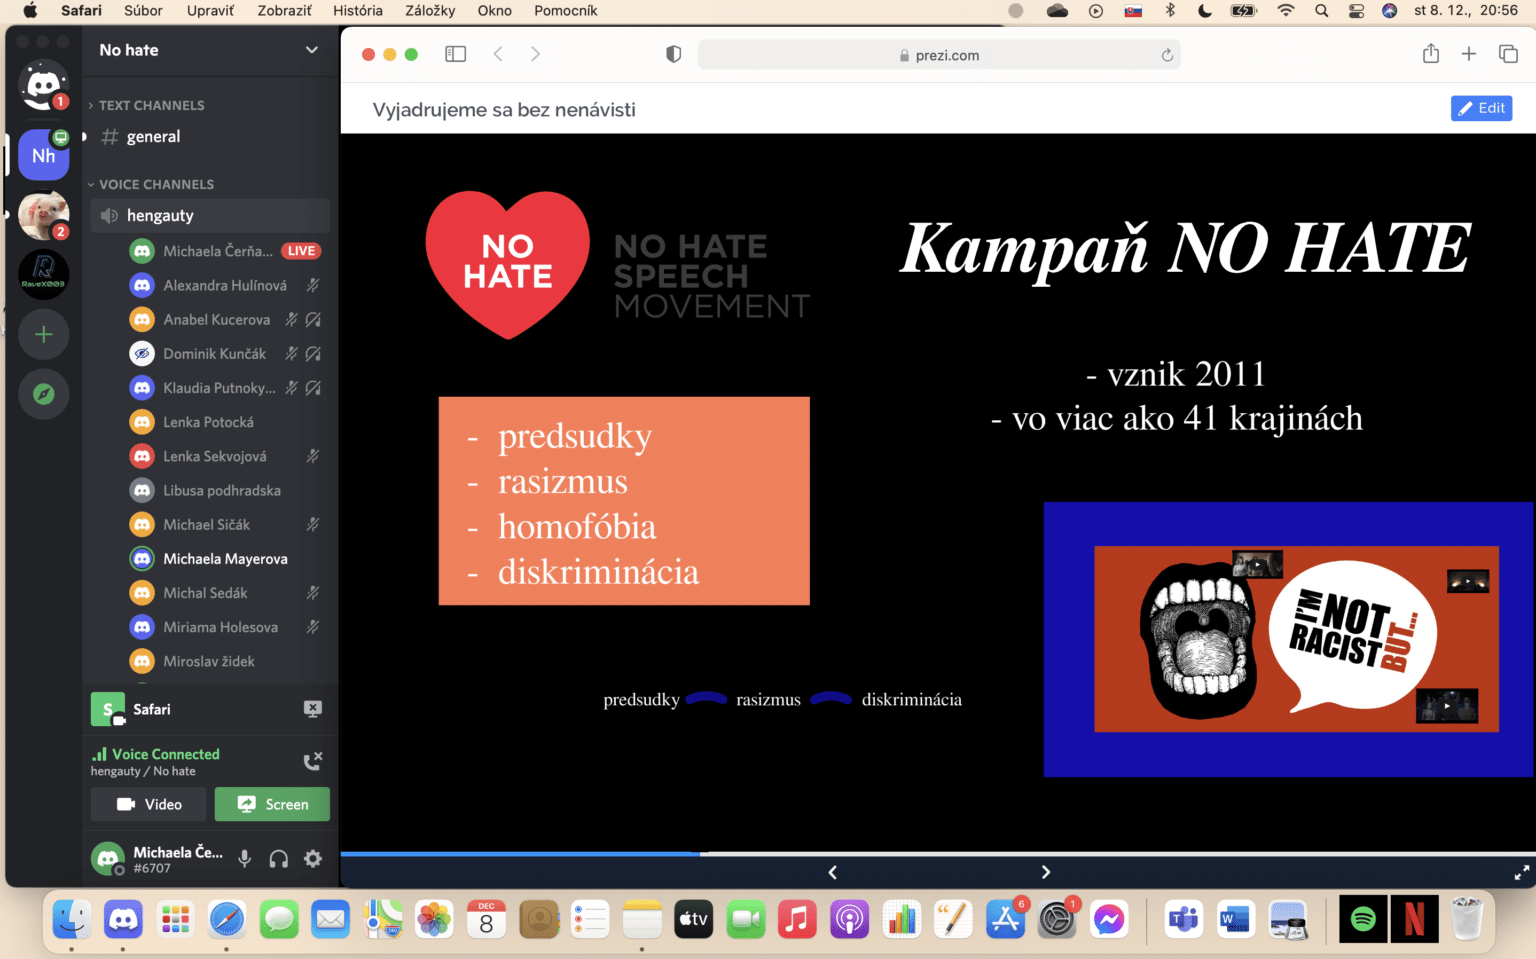The image size is (1536, 959).
Task: Launch Spotify from Dock
Action: coord(1363,919)
